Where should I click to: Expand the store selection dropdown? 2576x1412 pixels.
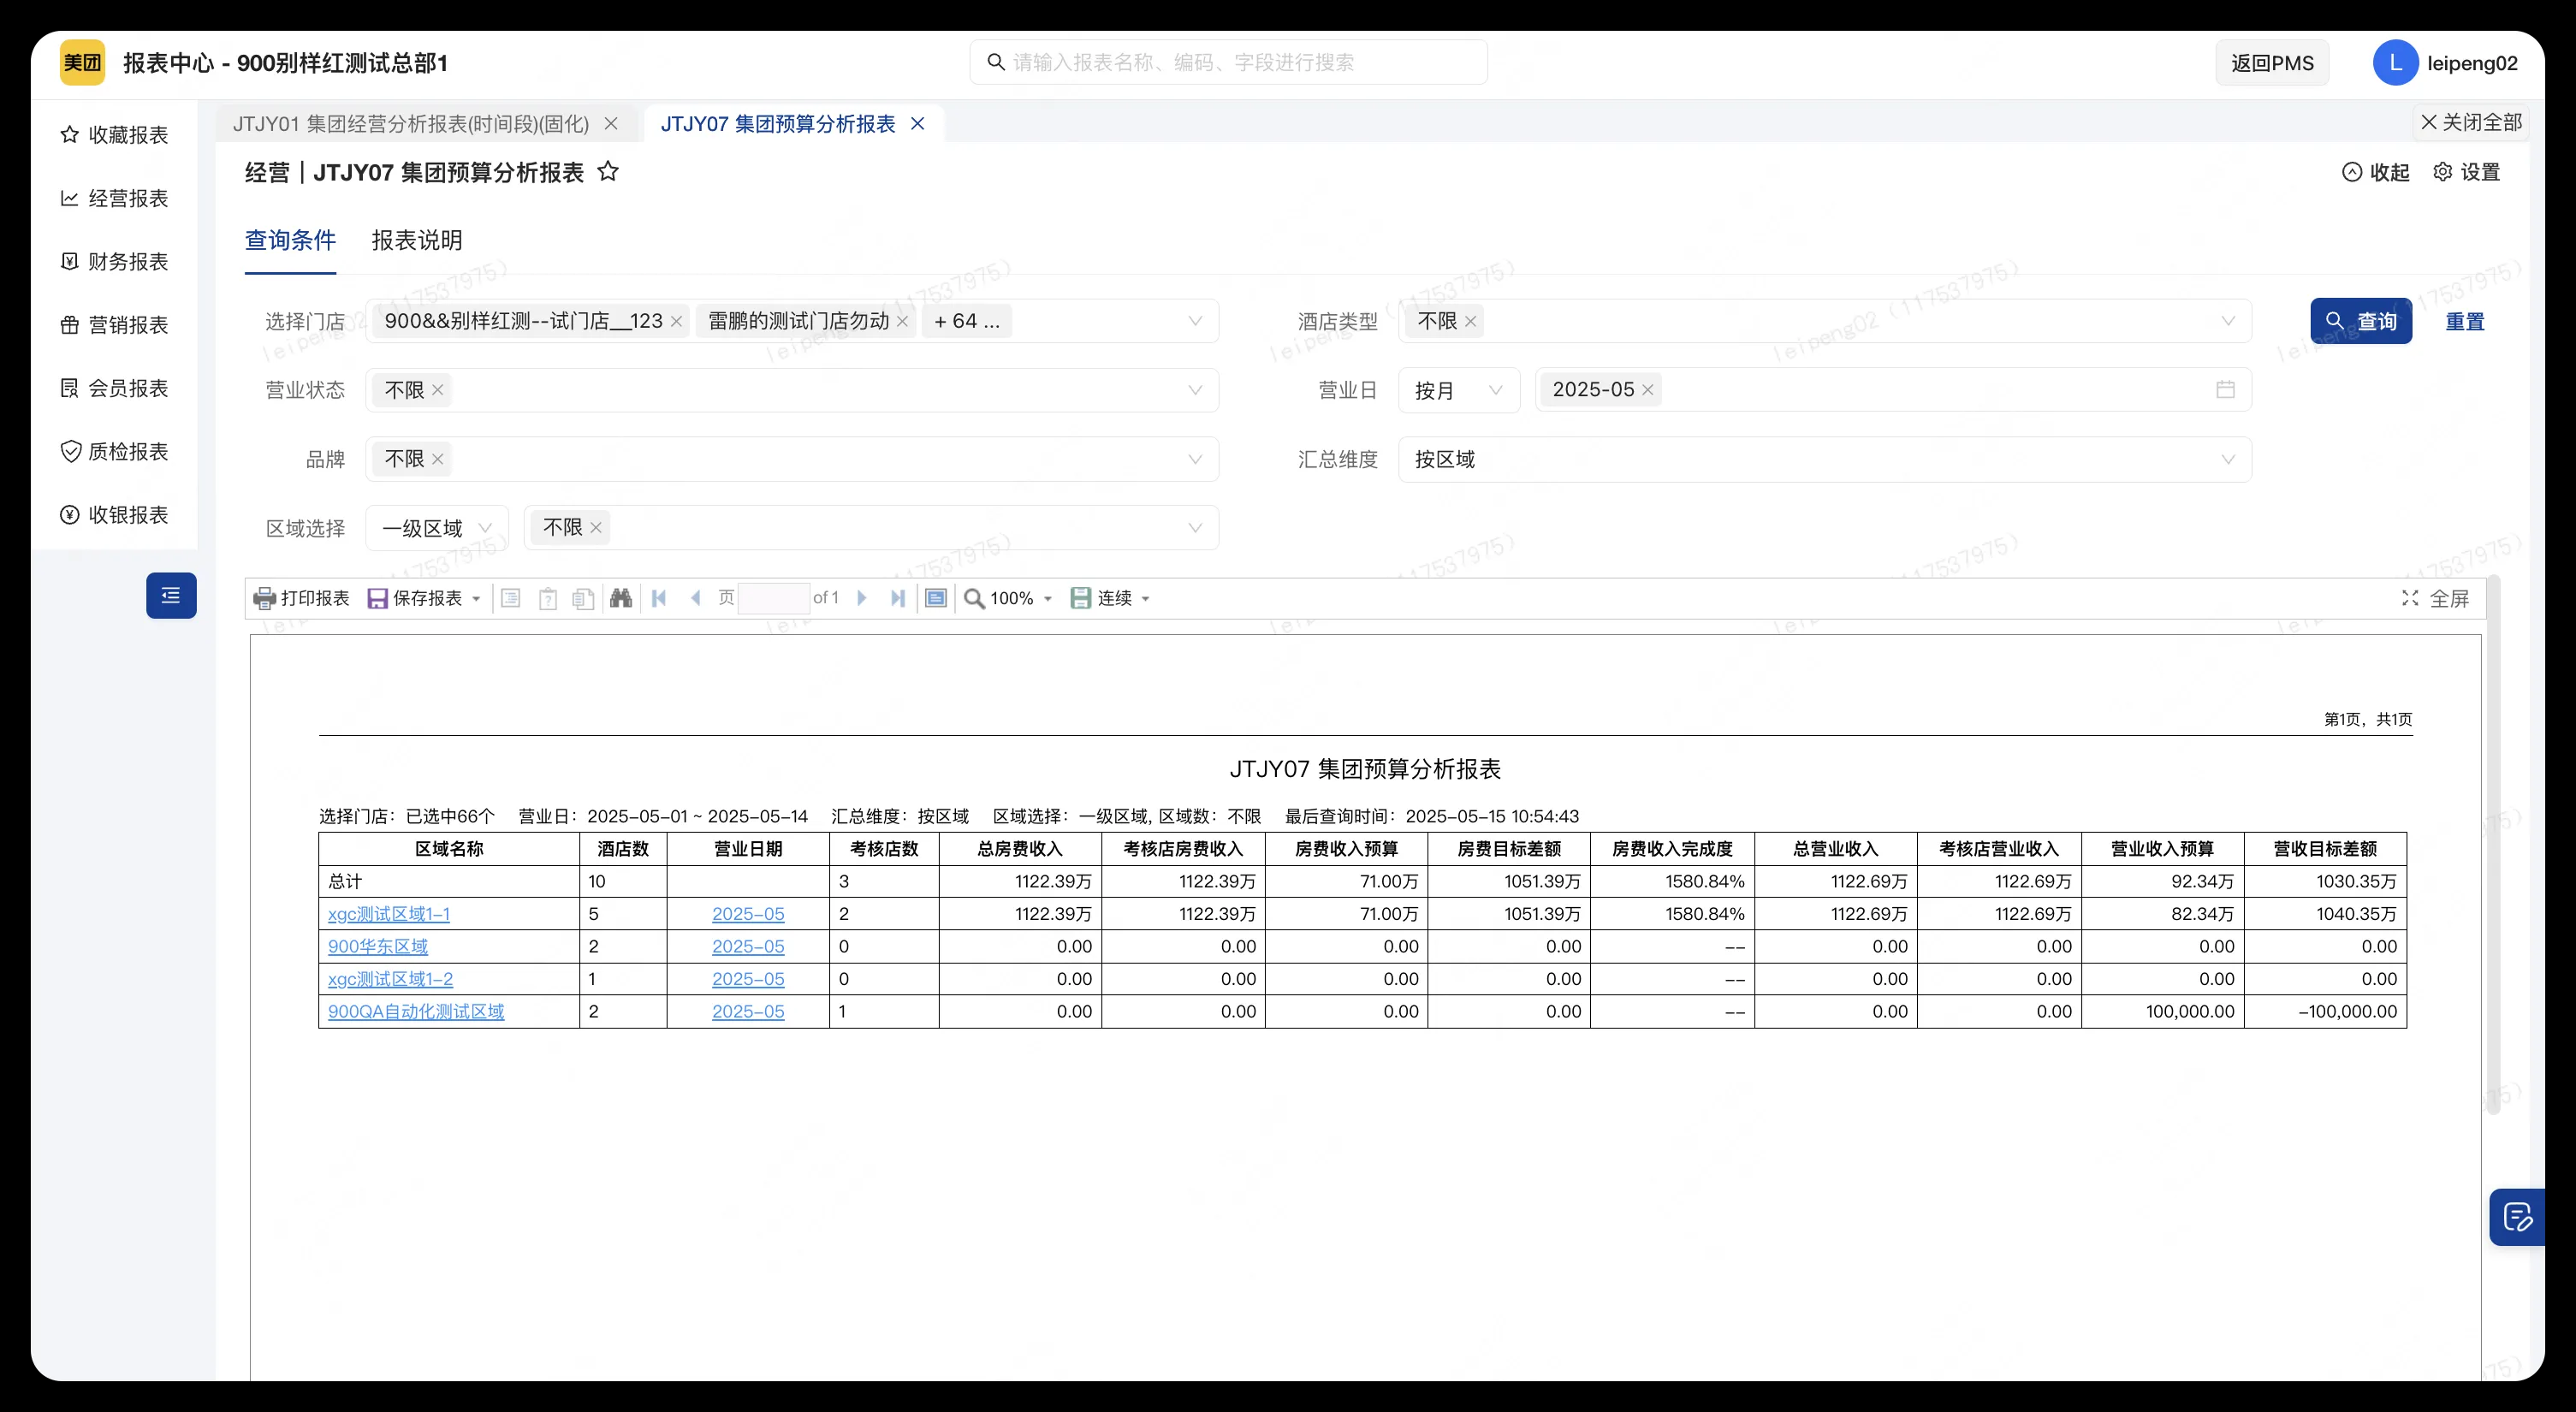(x=1195, y=322)
